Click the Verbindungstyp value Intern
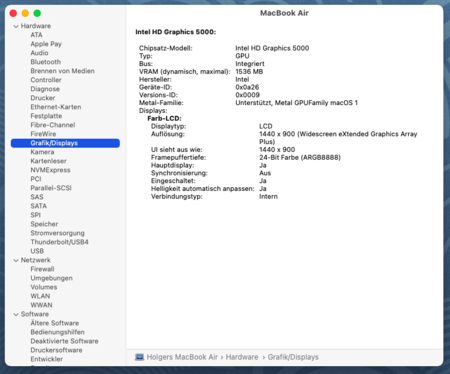 (x=268, y=196)
